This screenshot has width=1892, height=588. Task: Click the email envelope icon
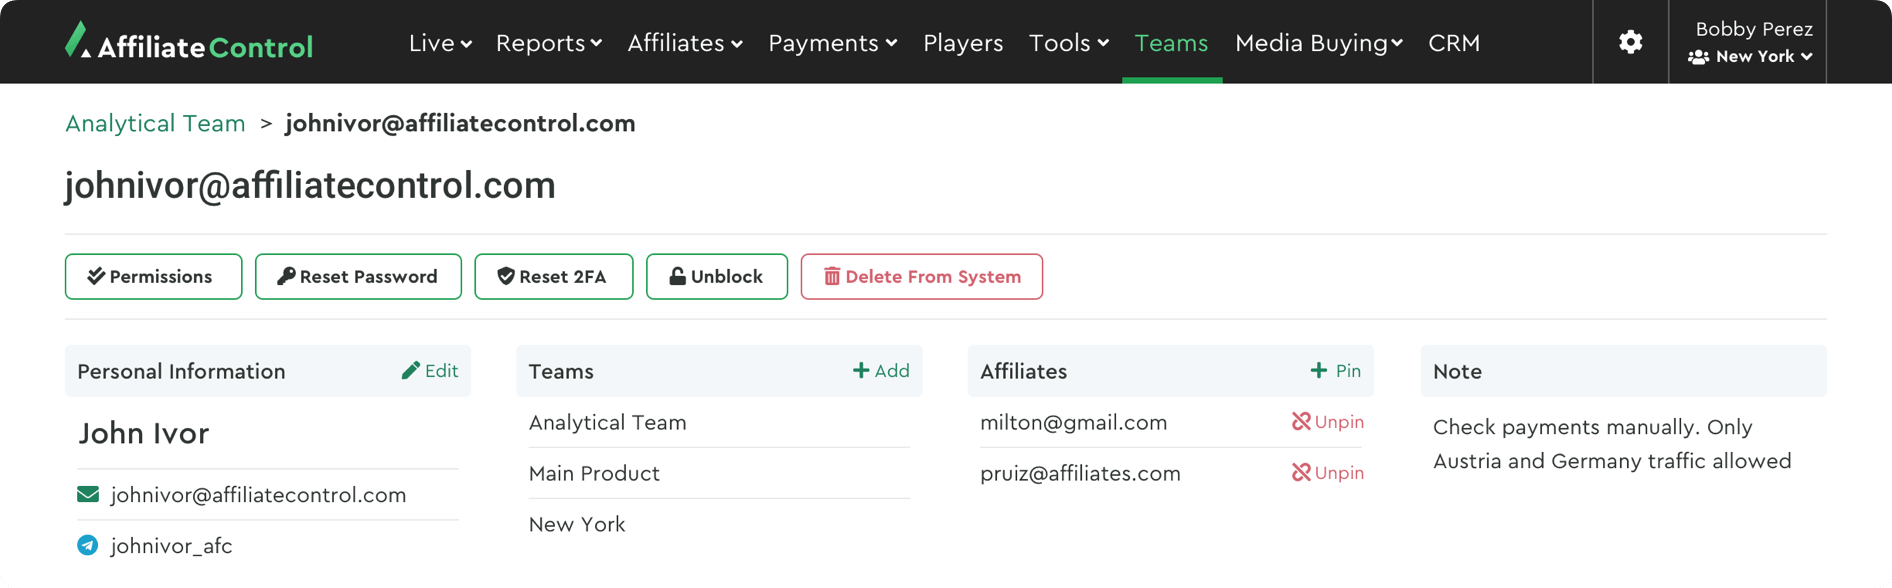(88, 495)
